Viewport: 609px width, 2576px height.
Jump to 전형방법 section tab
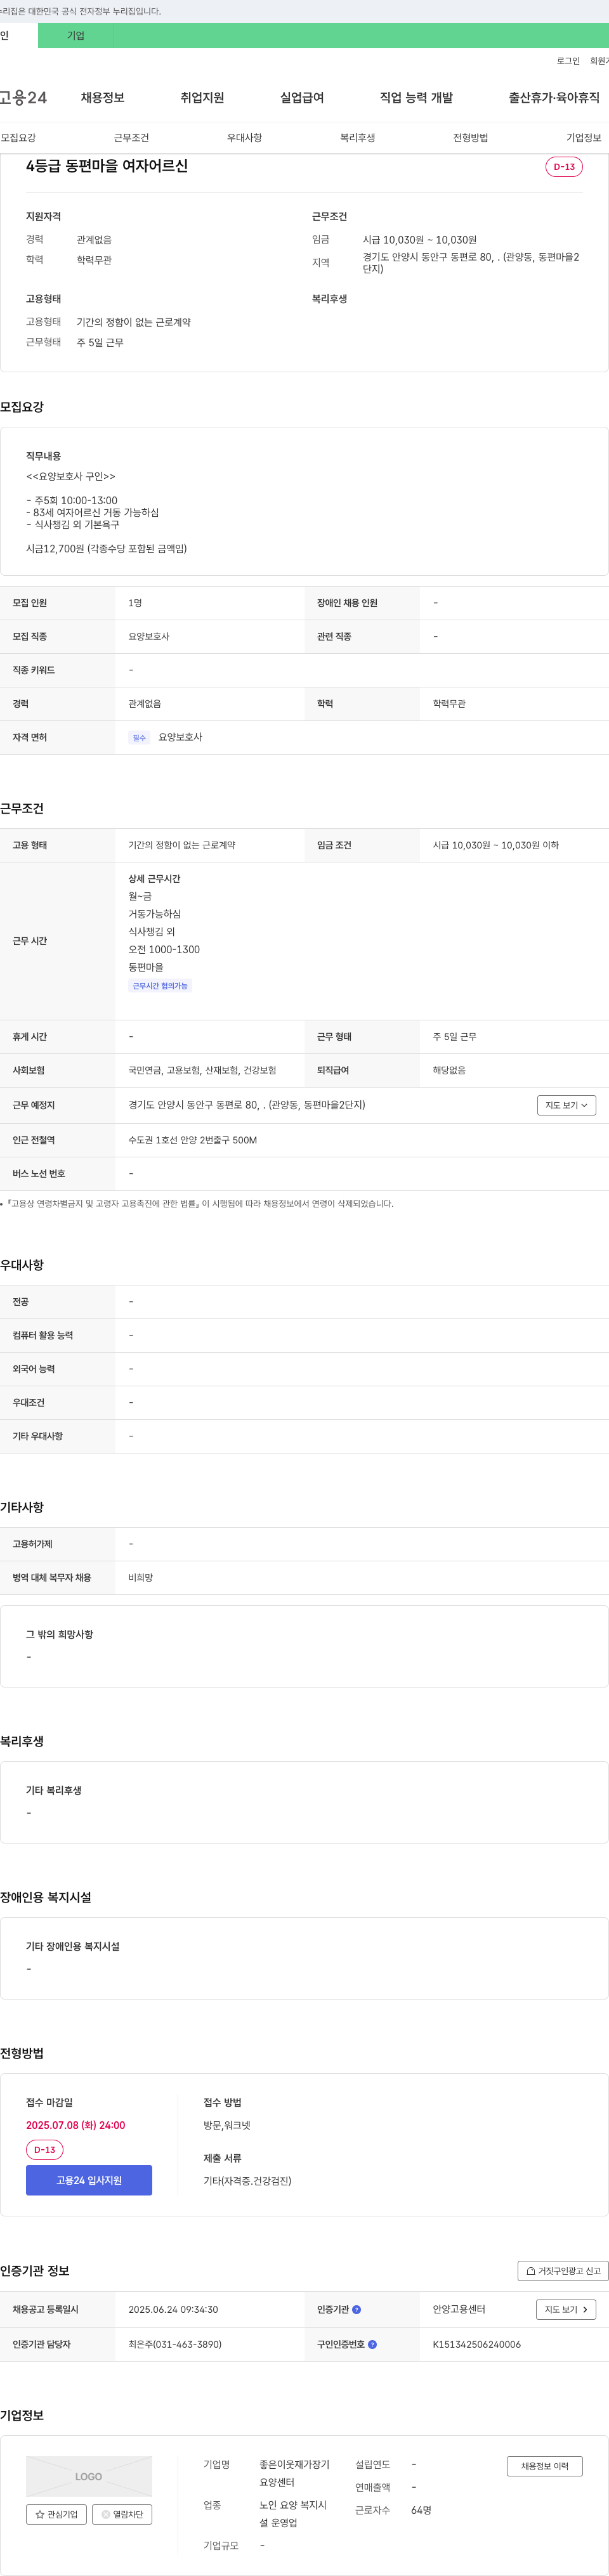click(470, 137)
